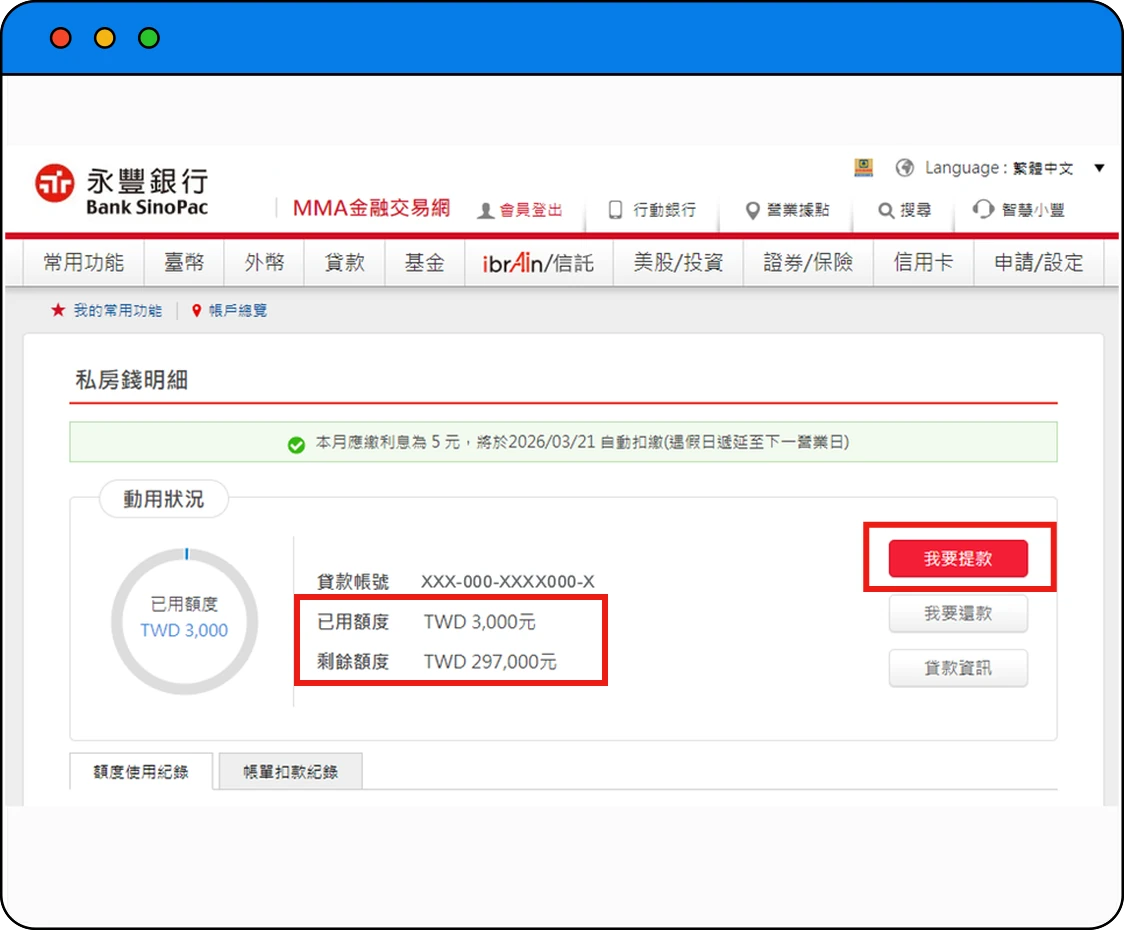Open 臺幣 menu
Screen dimensions: 1124x930
[184, 262]
